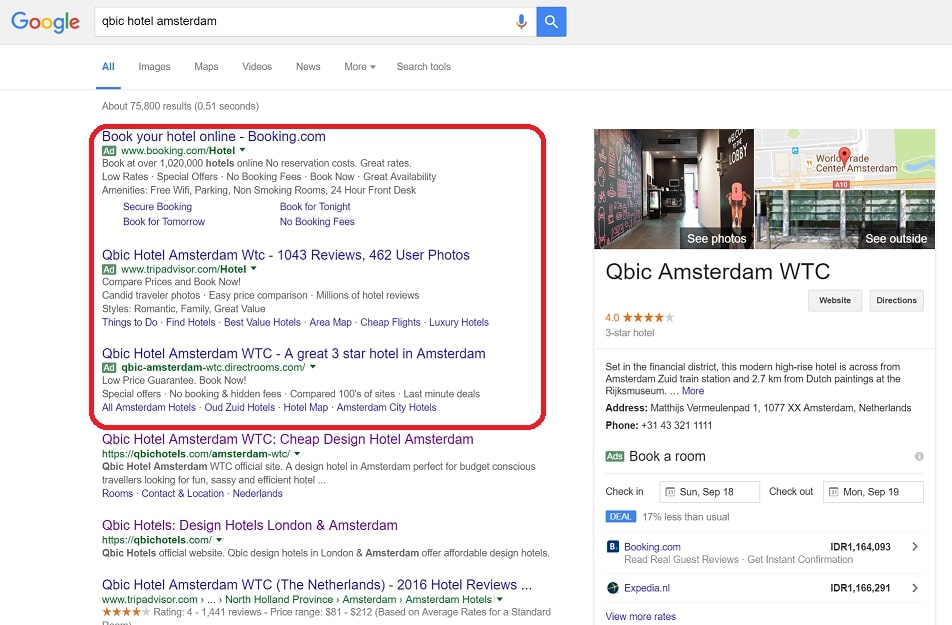Switch to Images tab
The width and height of the screenshot is (952, 625).
(154, 67)
